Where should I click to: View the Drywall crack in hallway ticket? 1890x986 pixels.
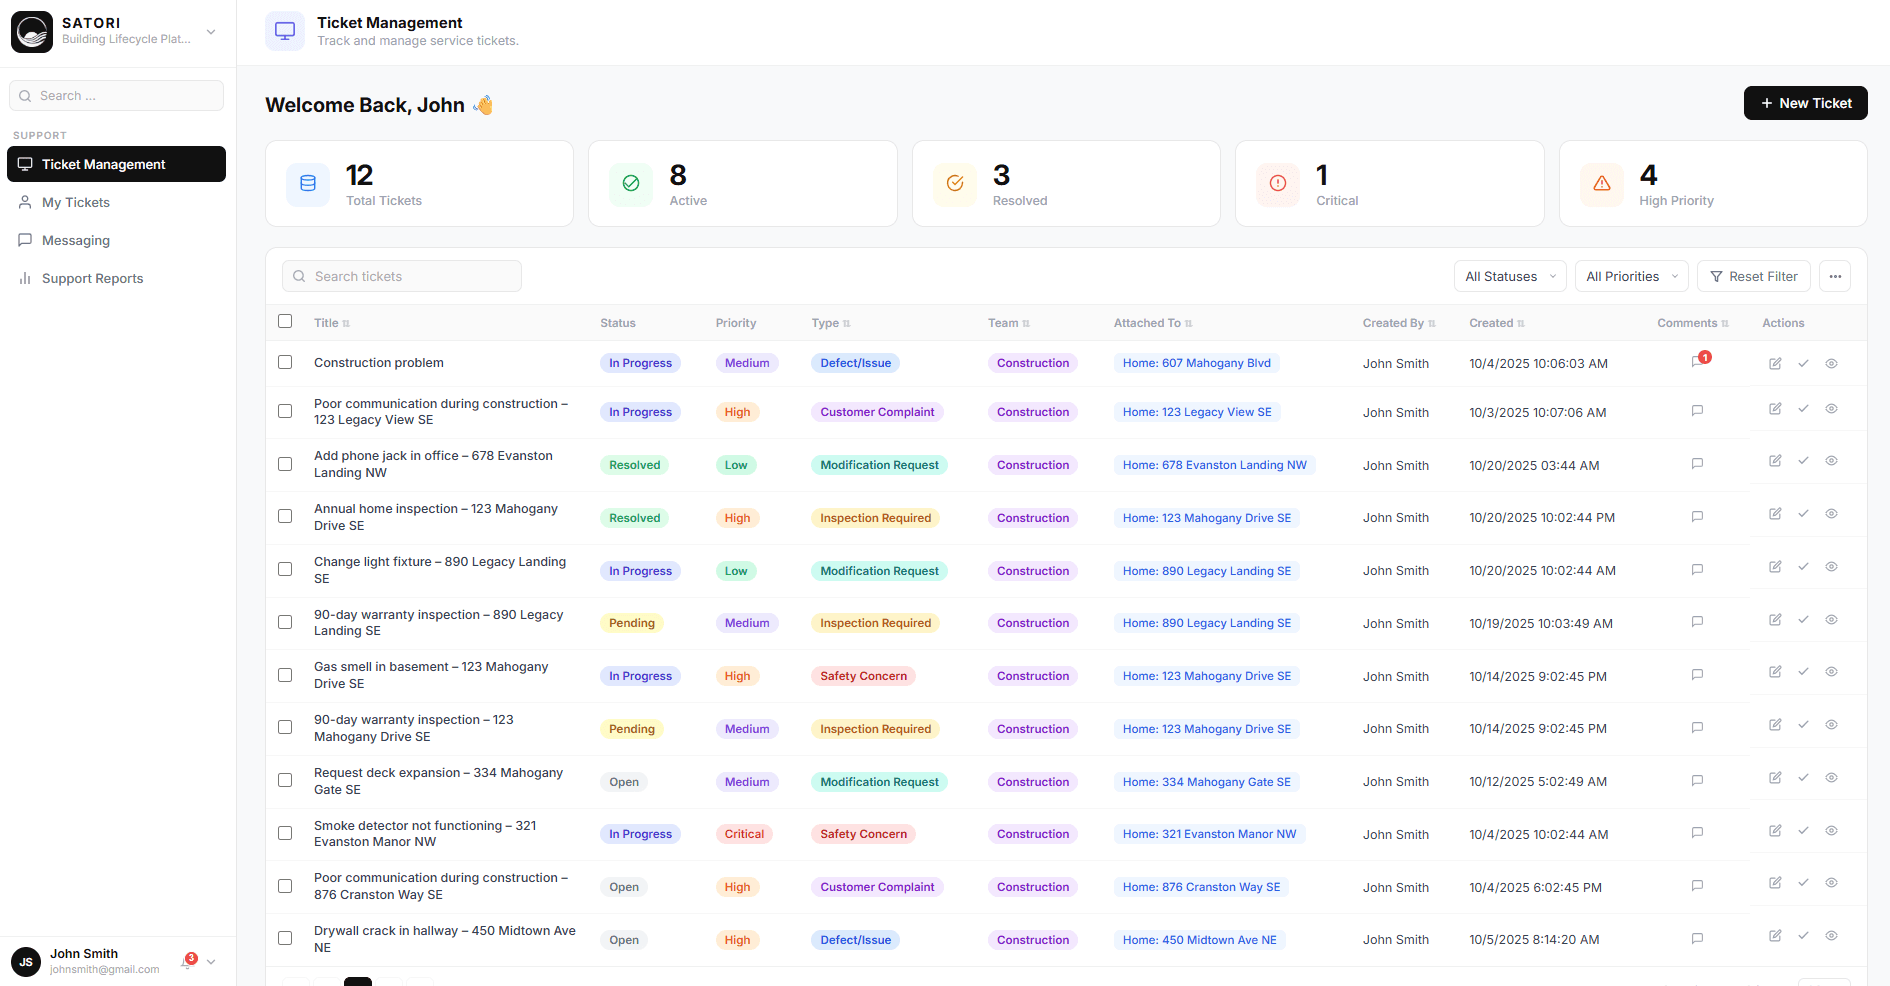(1831, 936)
